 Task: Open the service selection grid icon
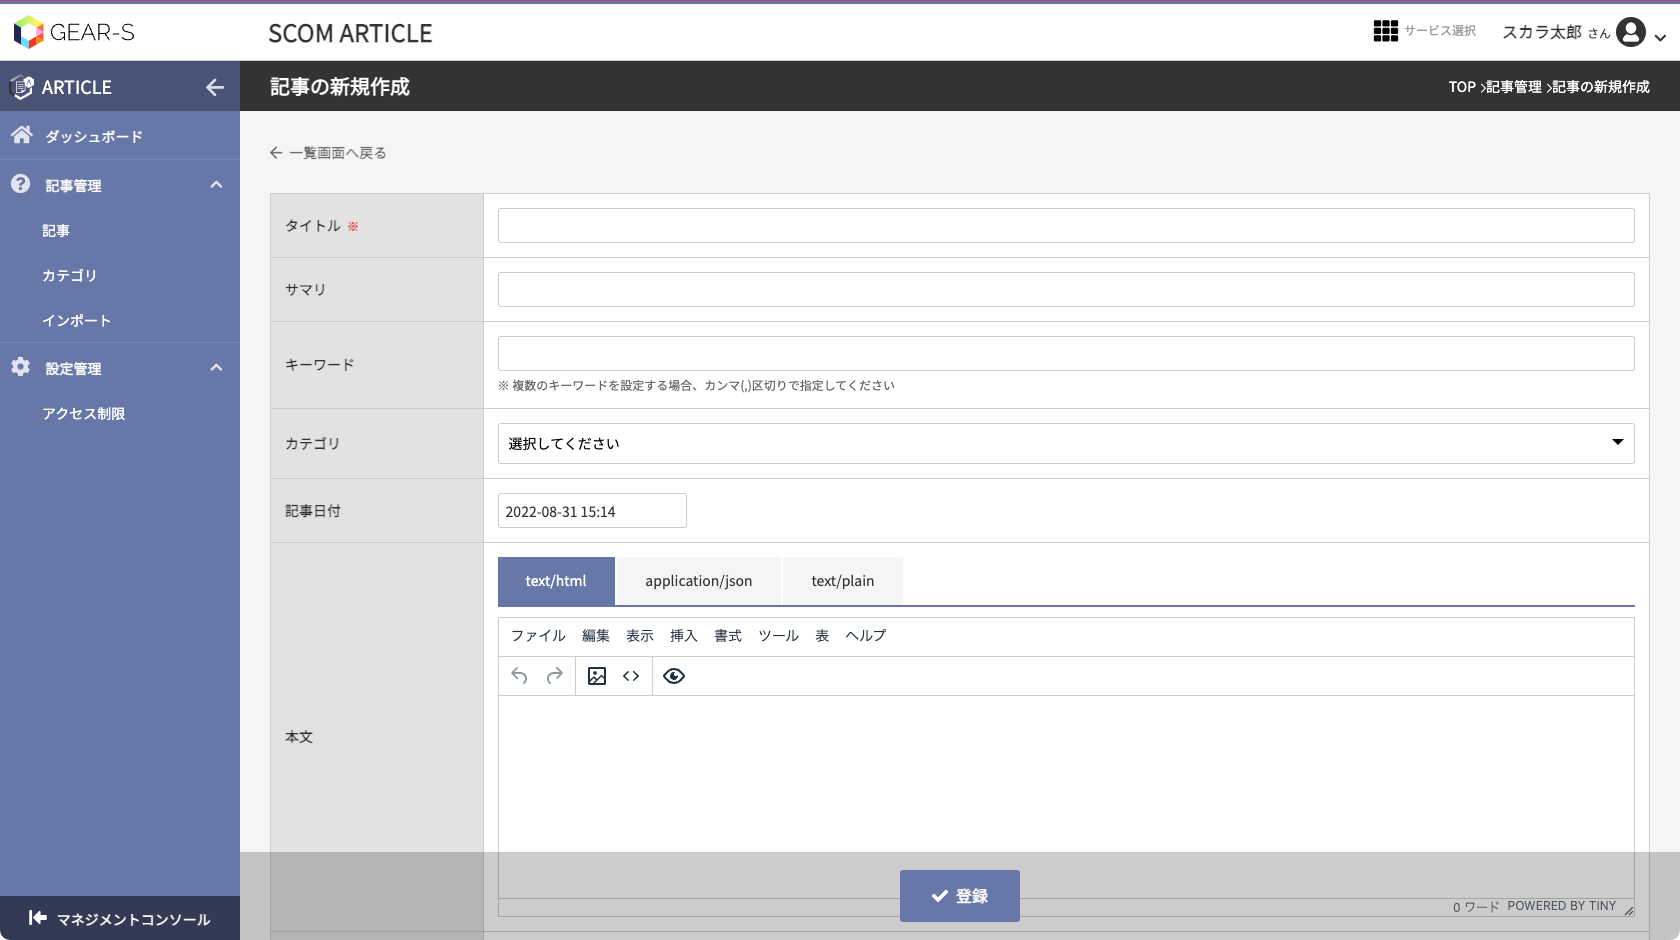(x=1385, y=31)
